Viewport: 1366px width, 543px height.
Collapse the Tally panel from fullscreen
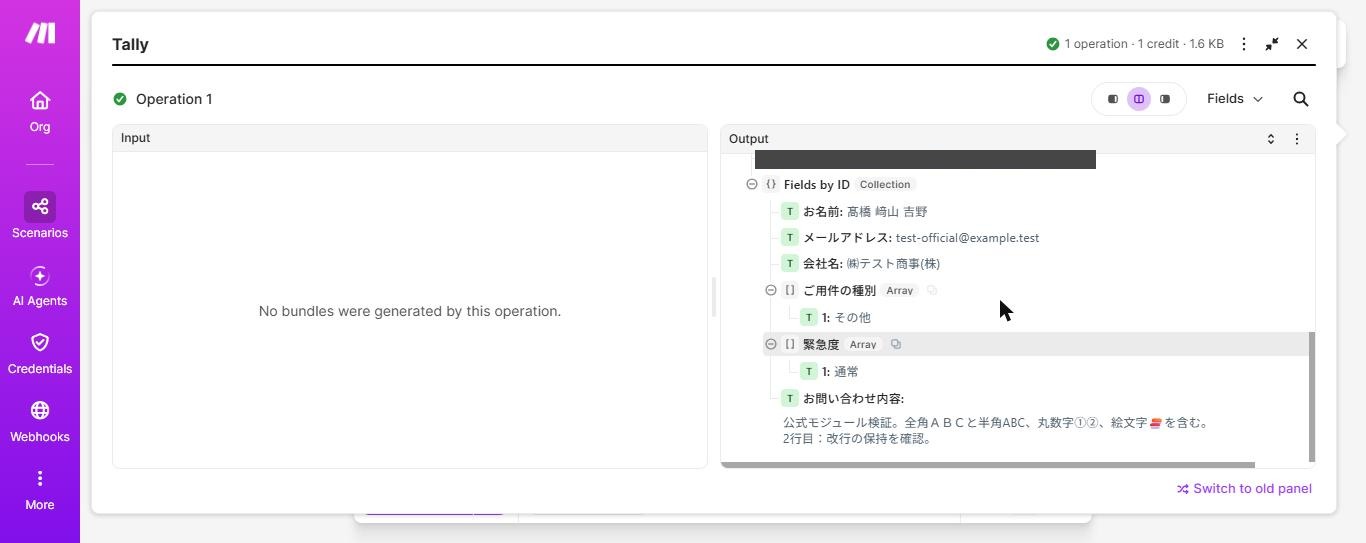(1272, 44)
